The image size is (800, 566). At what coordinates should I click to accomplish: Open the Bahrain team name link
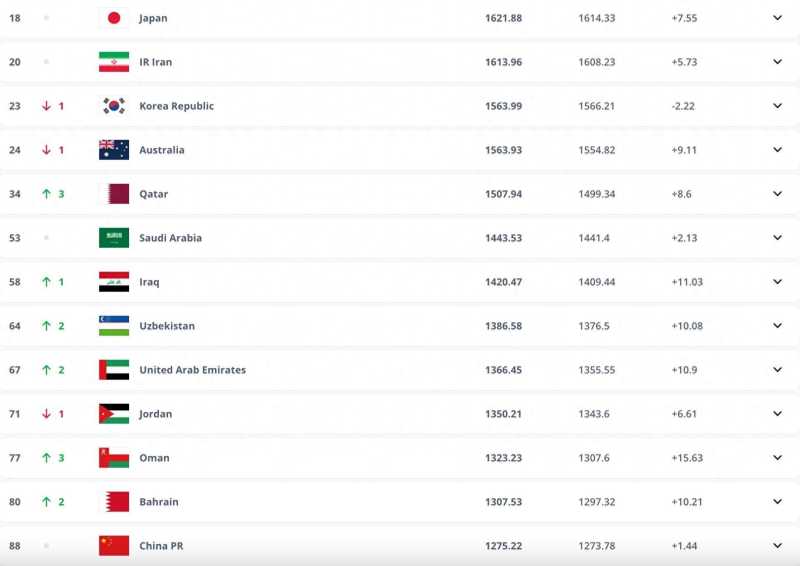pyautogui.click(x=158, y=502)
